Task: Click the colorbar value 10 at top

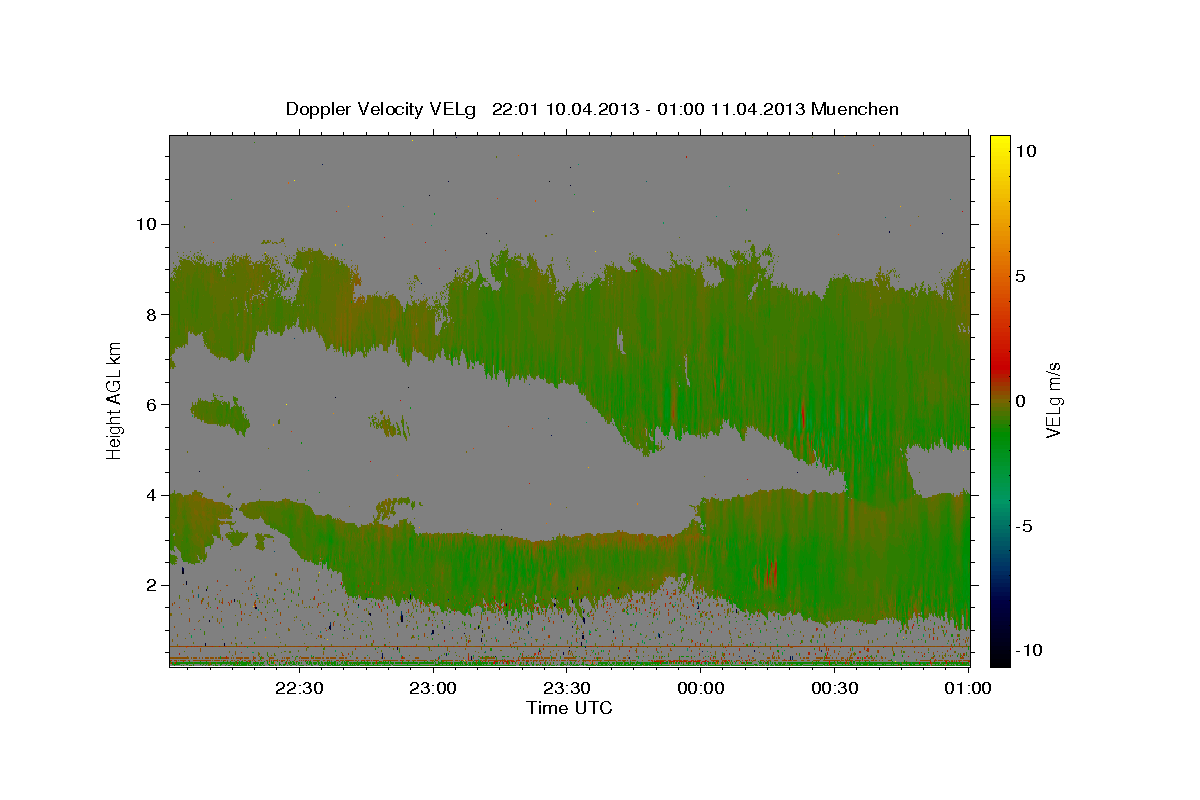Action: click(1026, 151)
